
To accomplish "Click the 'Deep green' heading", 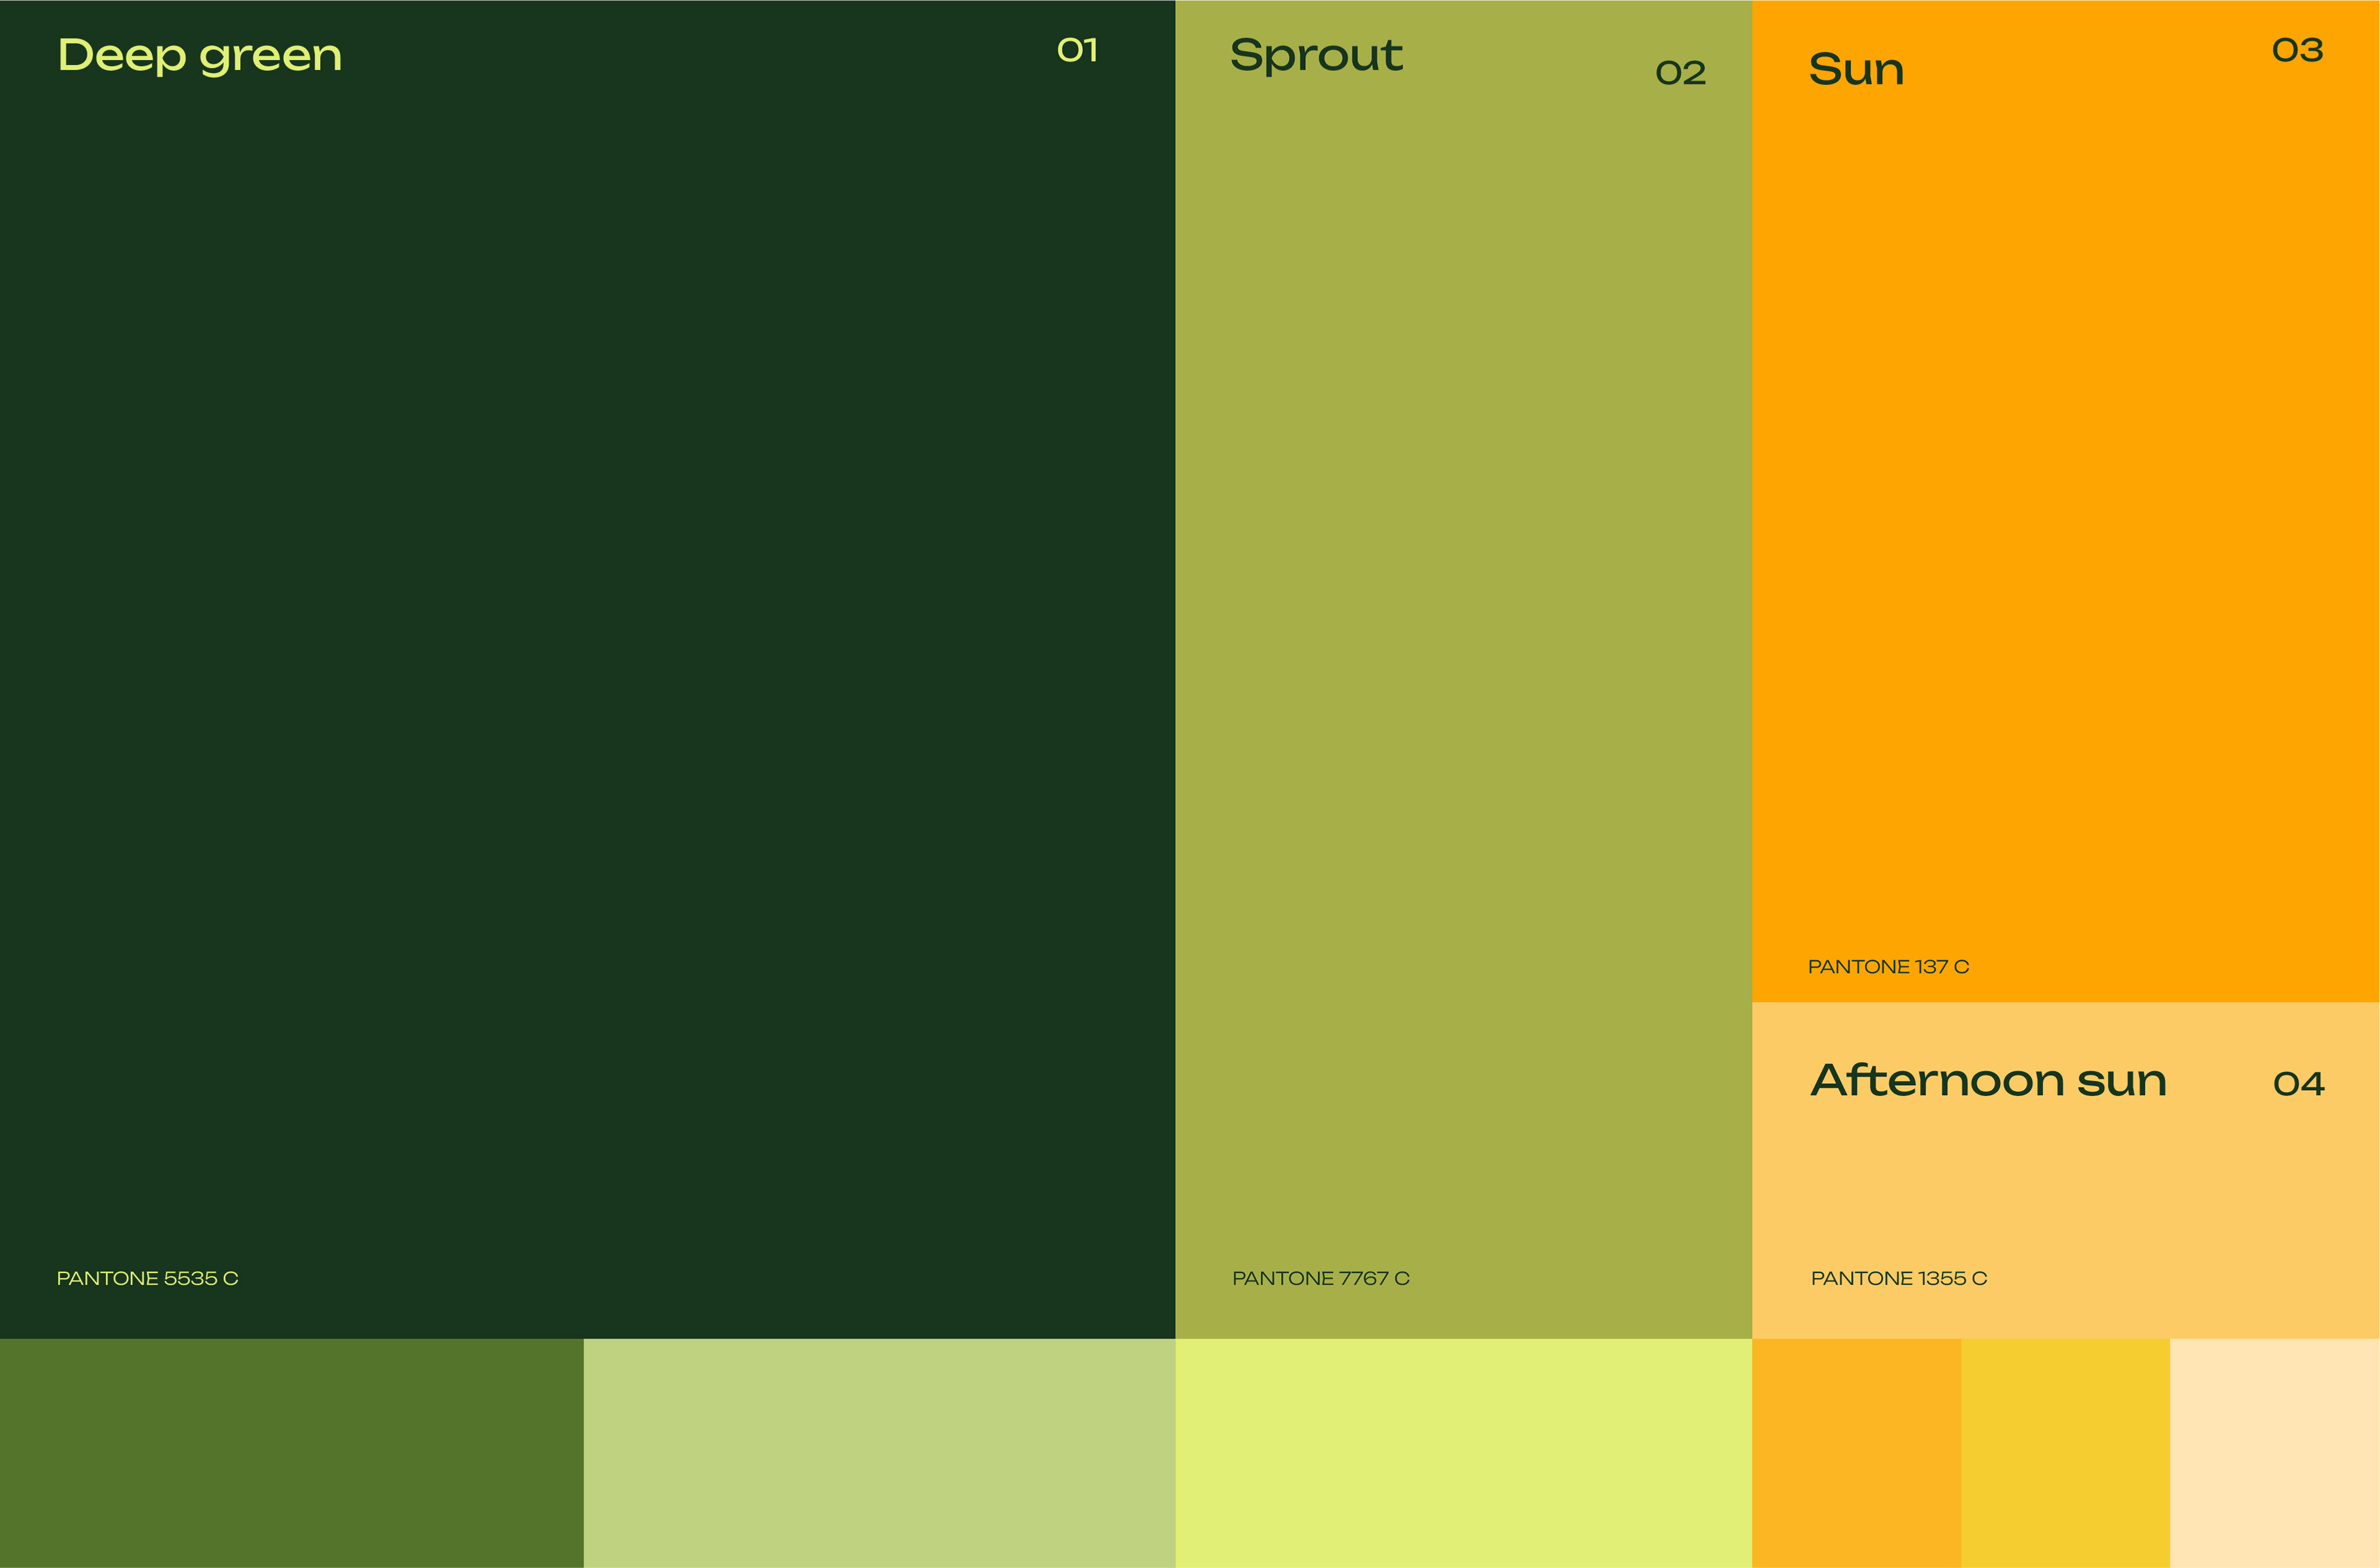I will point(200,56).
